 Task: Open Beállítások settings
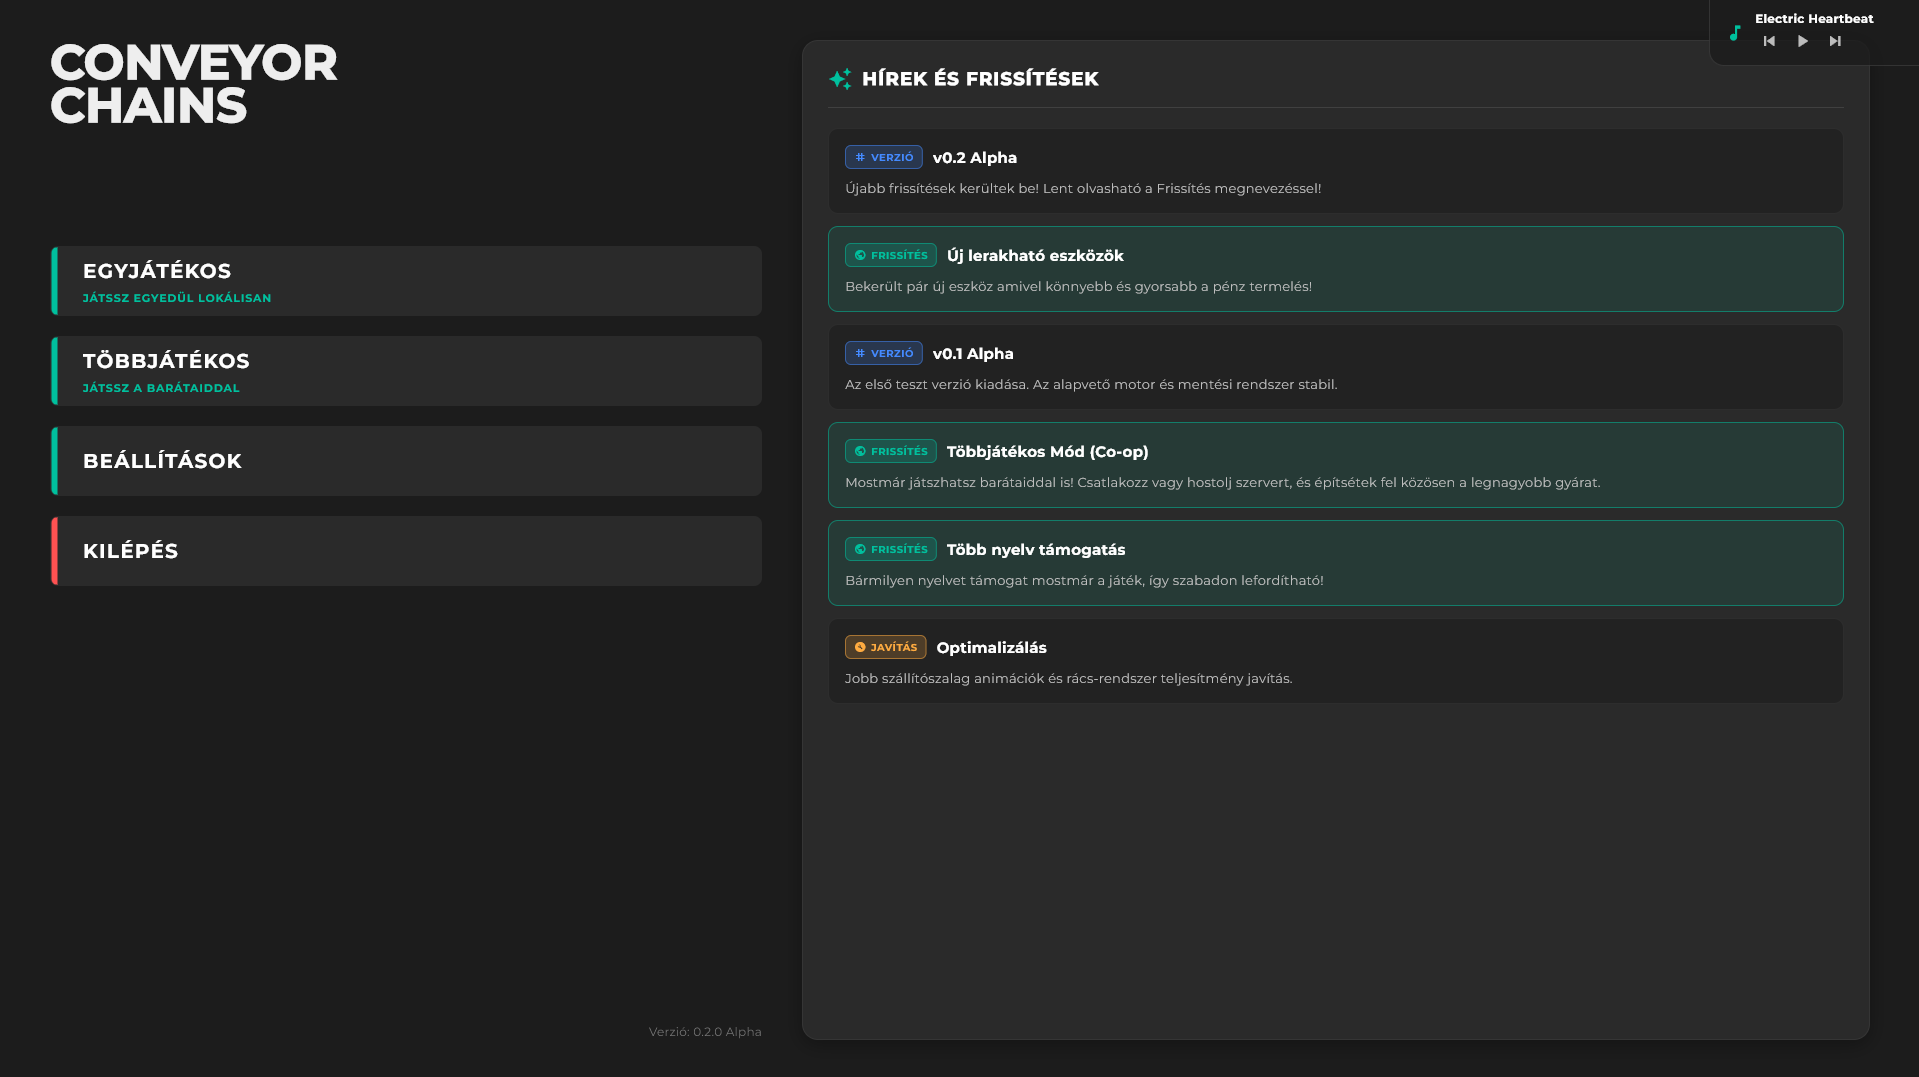[406, 461]
